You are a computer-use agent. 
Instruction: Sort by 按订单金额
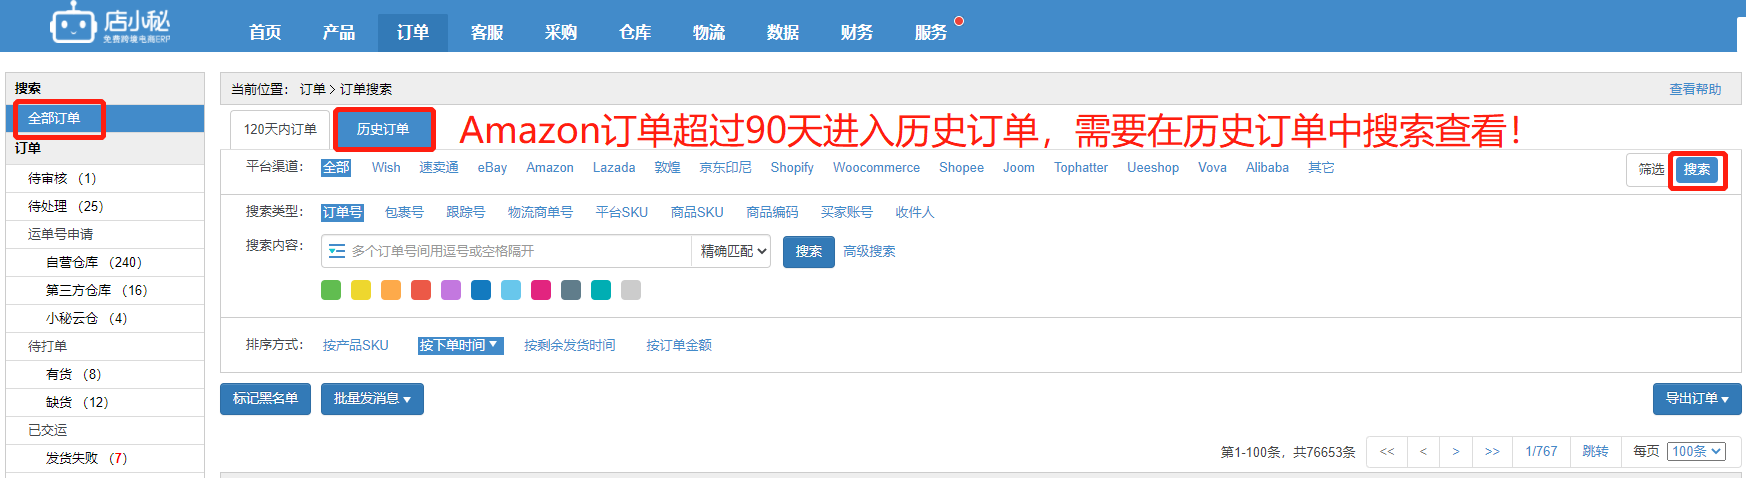[x=679, y=345]
